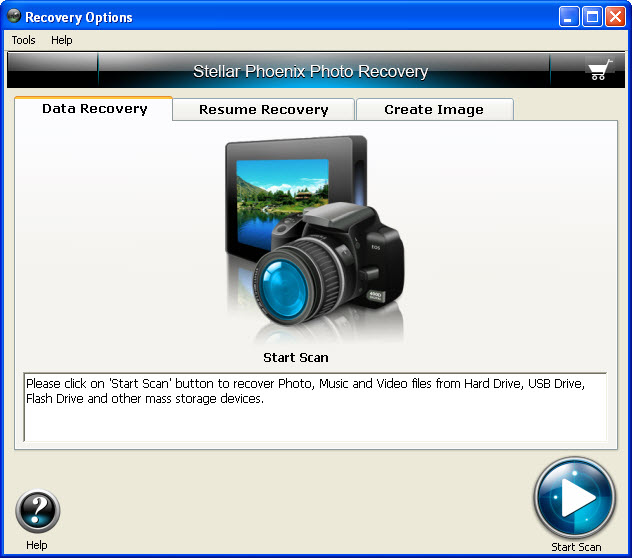Switch to the Data Recovery tab
Screen dimensions: 632x558
(x=94, y=108)
